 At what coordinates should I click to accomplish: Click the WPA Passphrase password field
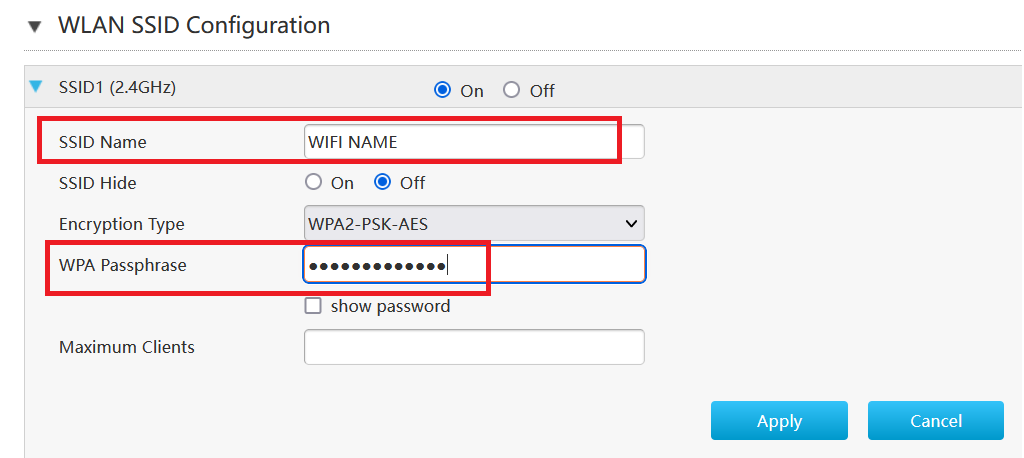(x=474, y=265)
